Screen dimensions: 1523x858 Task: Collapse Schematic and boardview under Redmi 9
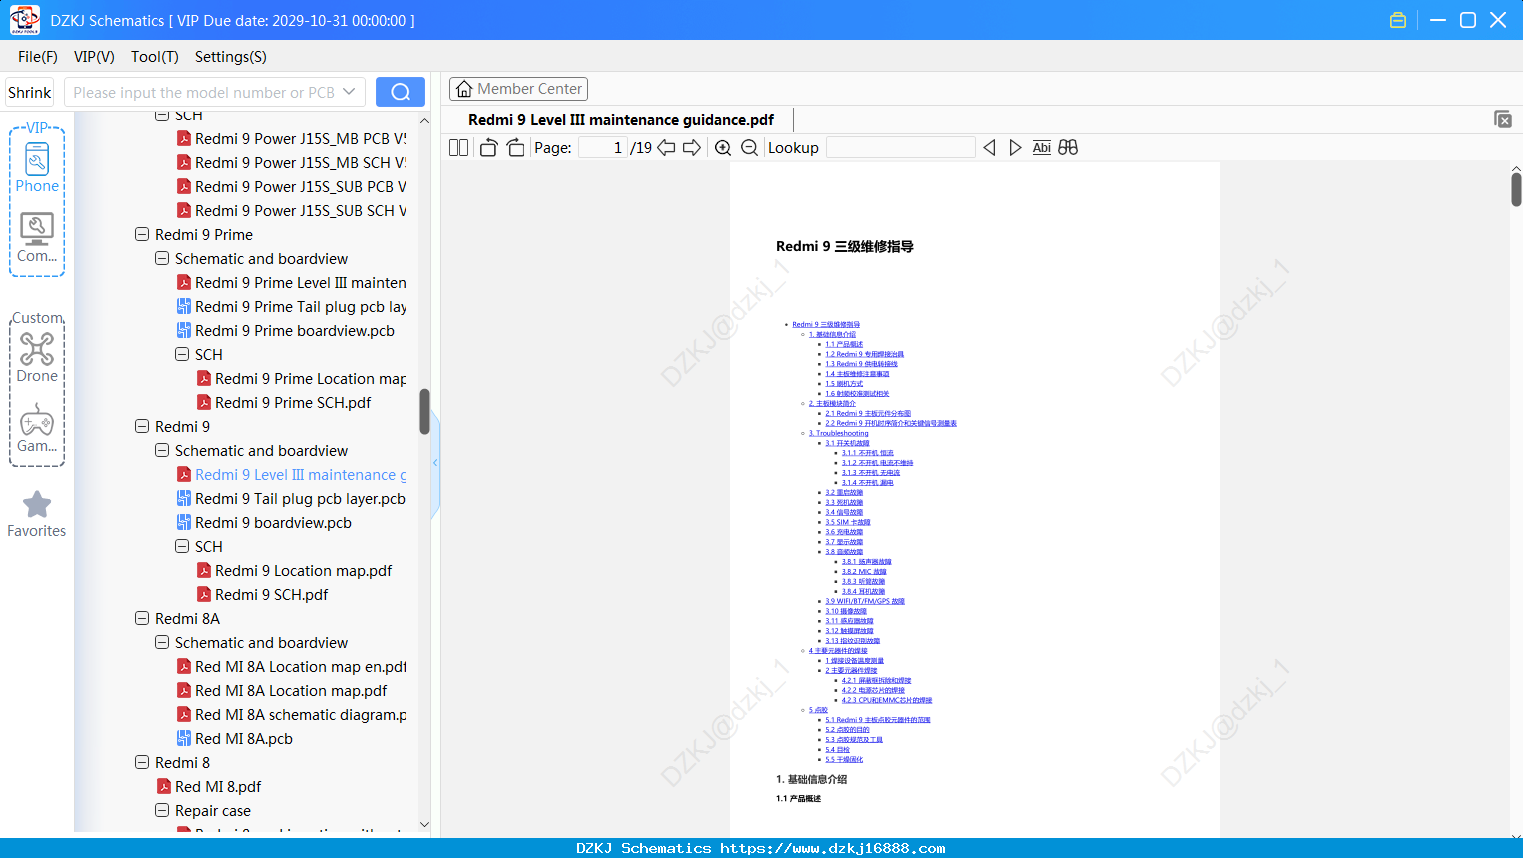click(162, 450)
